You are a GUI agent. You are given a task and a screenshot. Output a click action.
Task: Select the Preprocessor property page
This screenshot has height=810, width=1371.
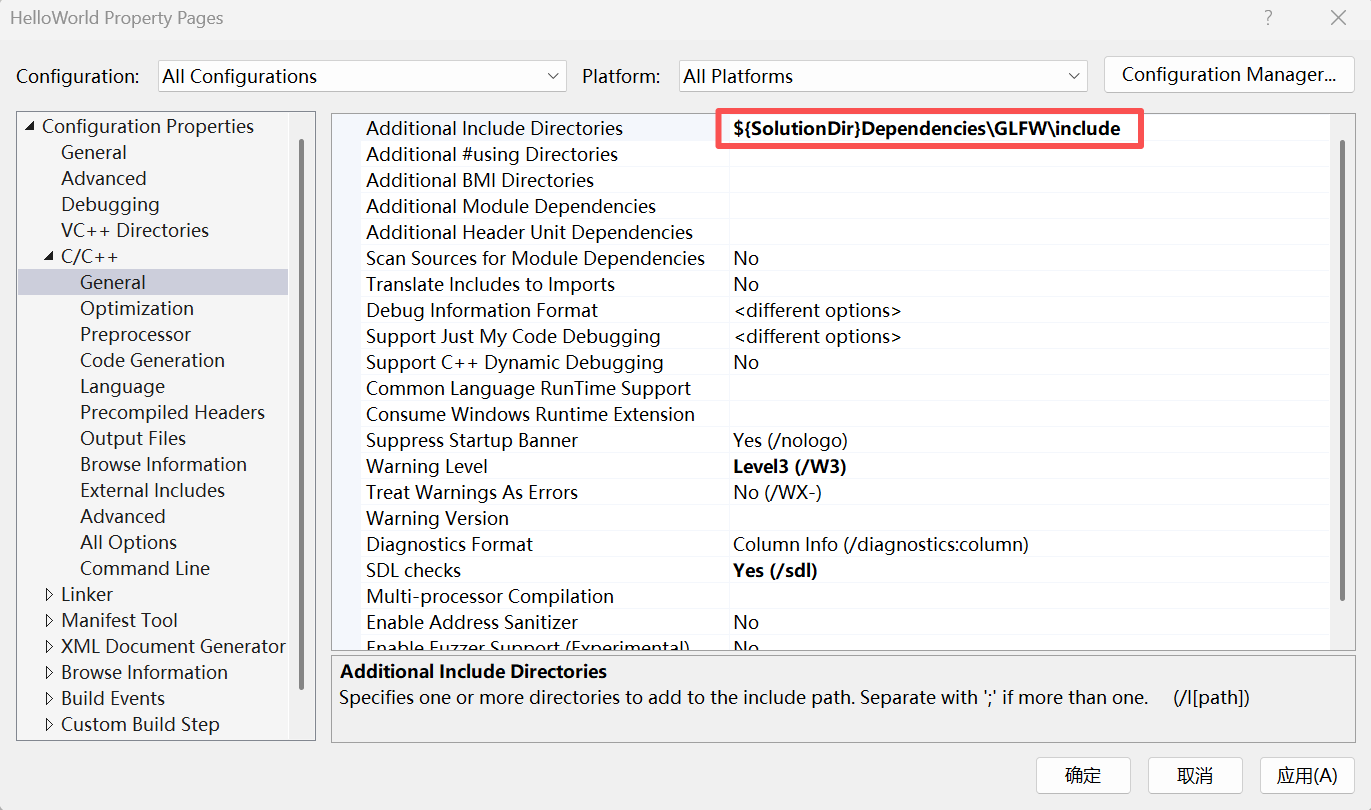pyautogui.click(x=135, y=335)
